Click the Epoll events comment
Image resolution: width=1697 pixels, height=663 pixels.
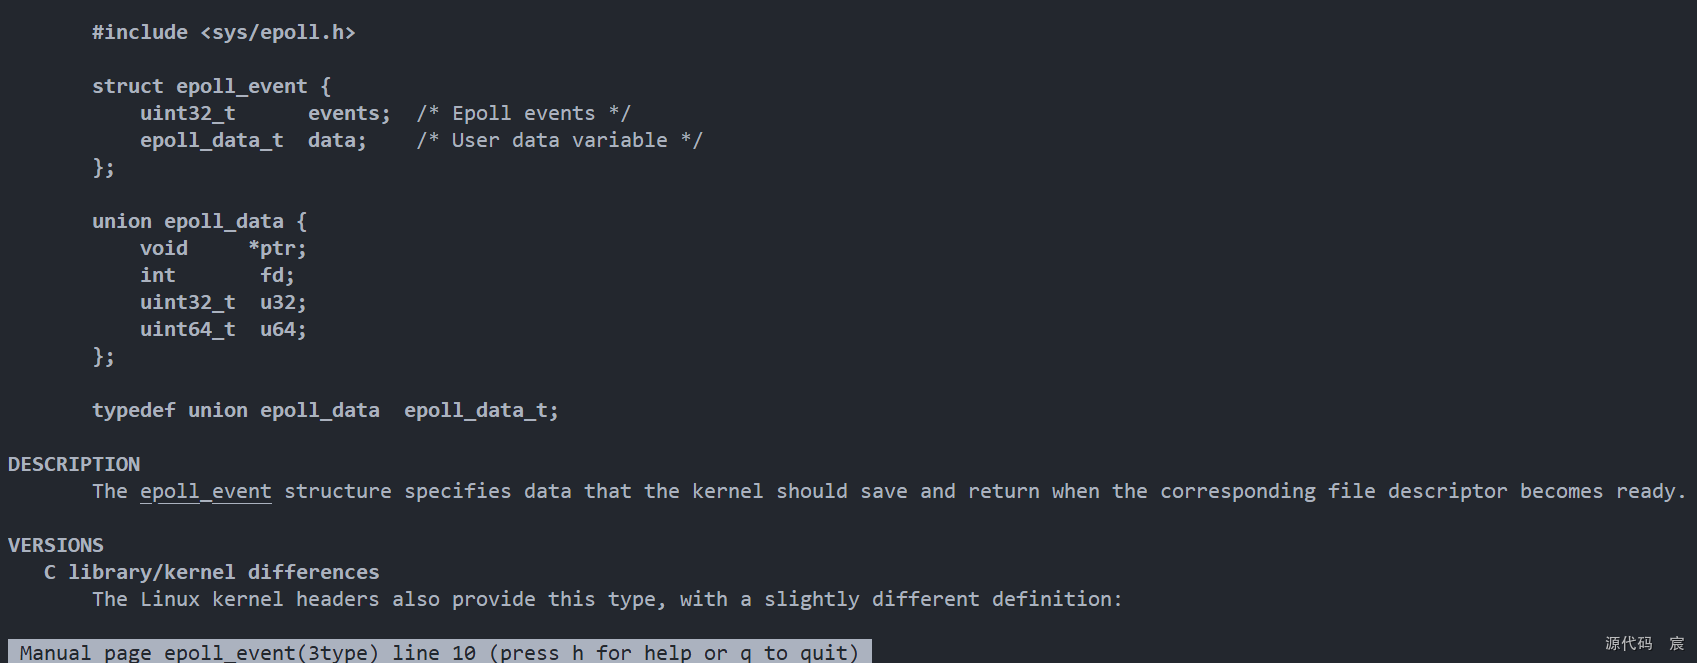[x=524, y=113]
